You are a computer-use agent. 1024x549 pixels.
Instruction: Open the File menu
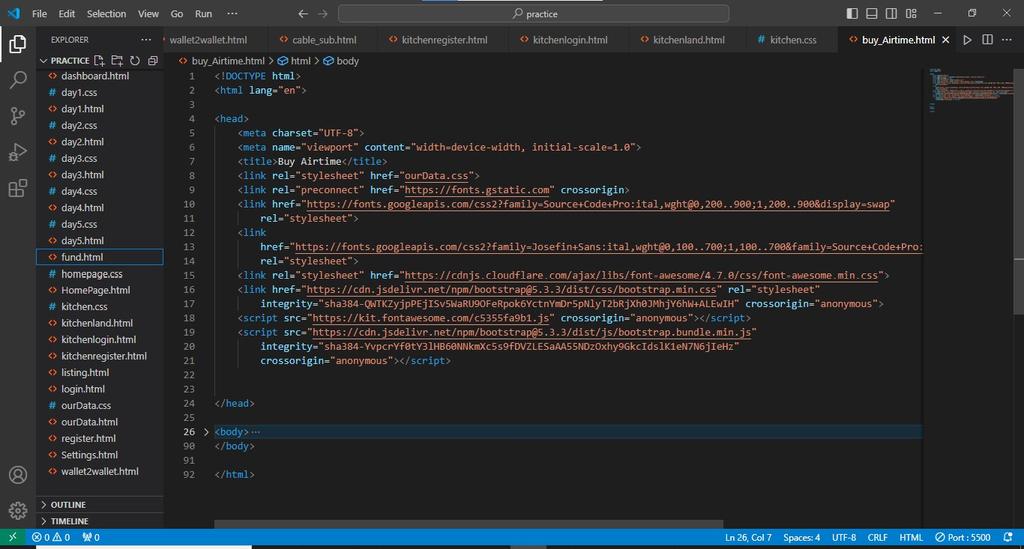[39, 14]
